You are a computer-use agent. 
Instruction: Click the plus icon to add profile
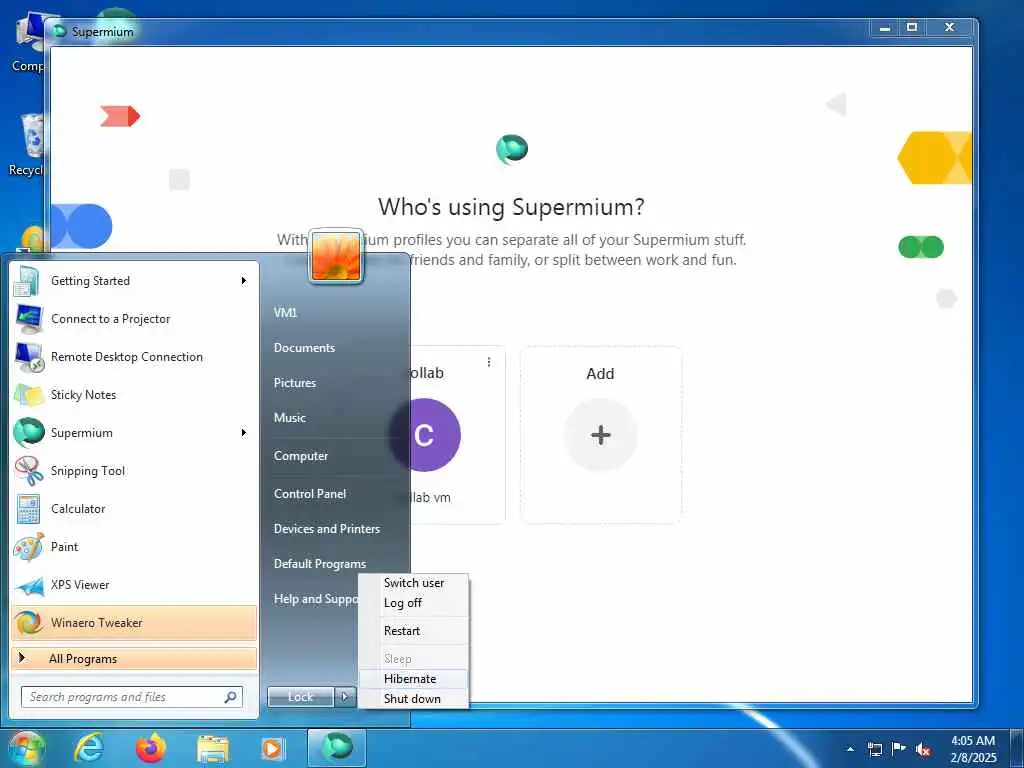click(x=600, y=435)
